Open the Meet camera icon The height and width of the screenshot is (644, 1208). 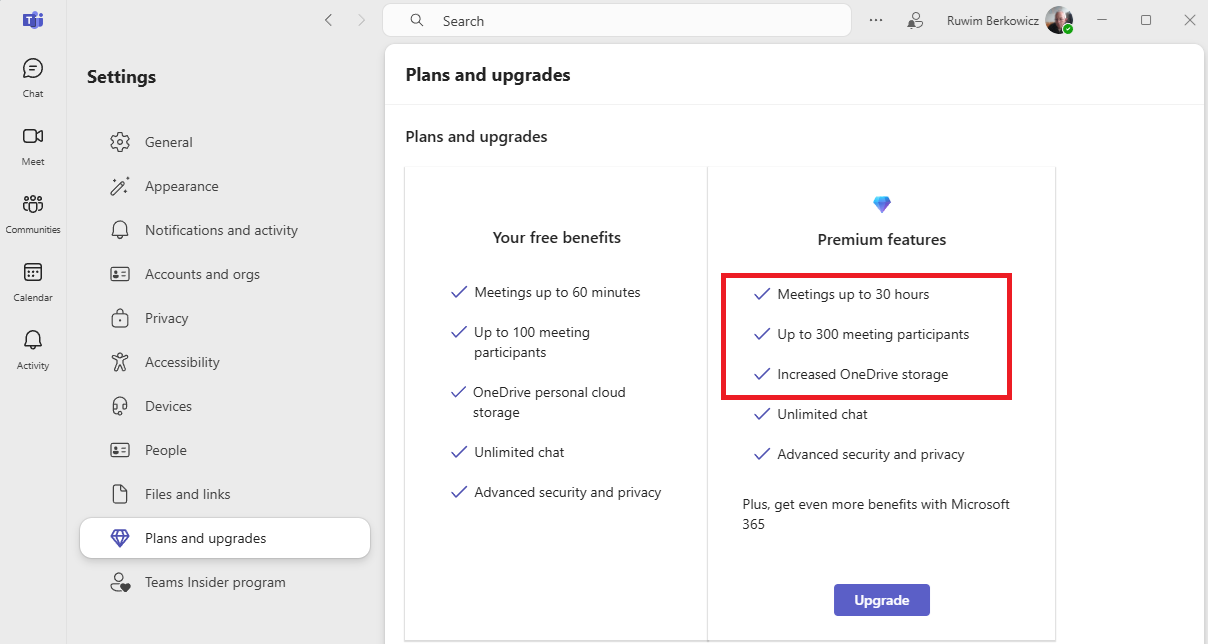click(33, 144)
